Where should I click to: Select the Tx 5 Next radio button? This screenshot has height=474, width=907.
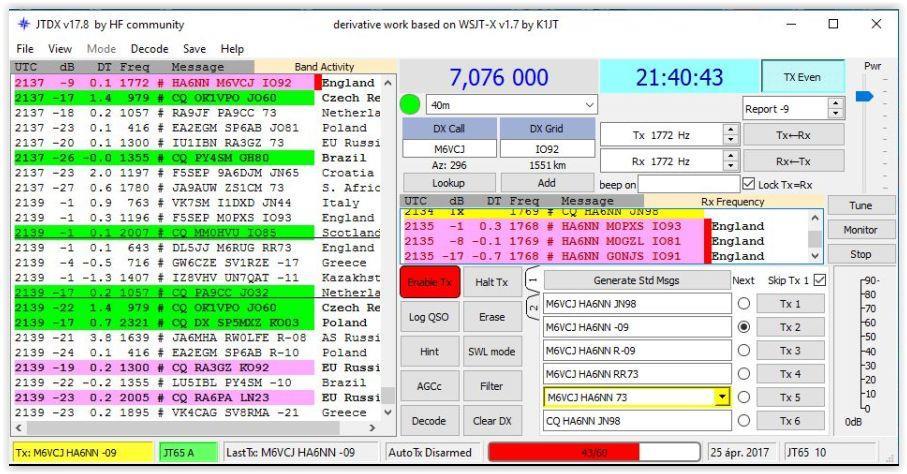pyautogui.click(x=744, y=397)
